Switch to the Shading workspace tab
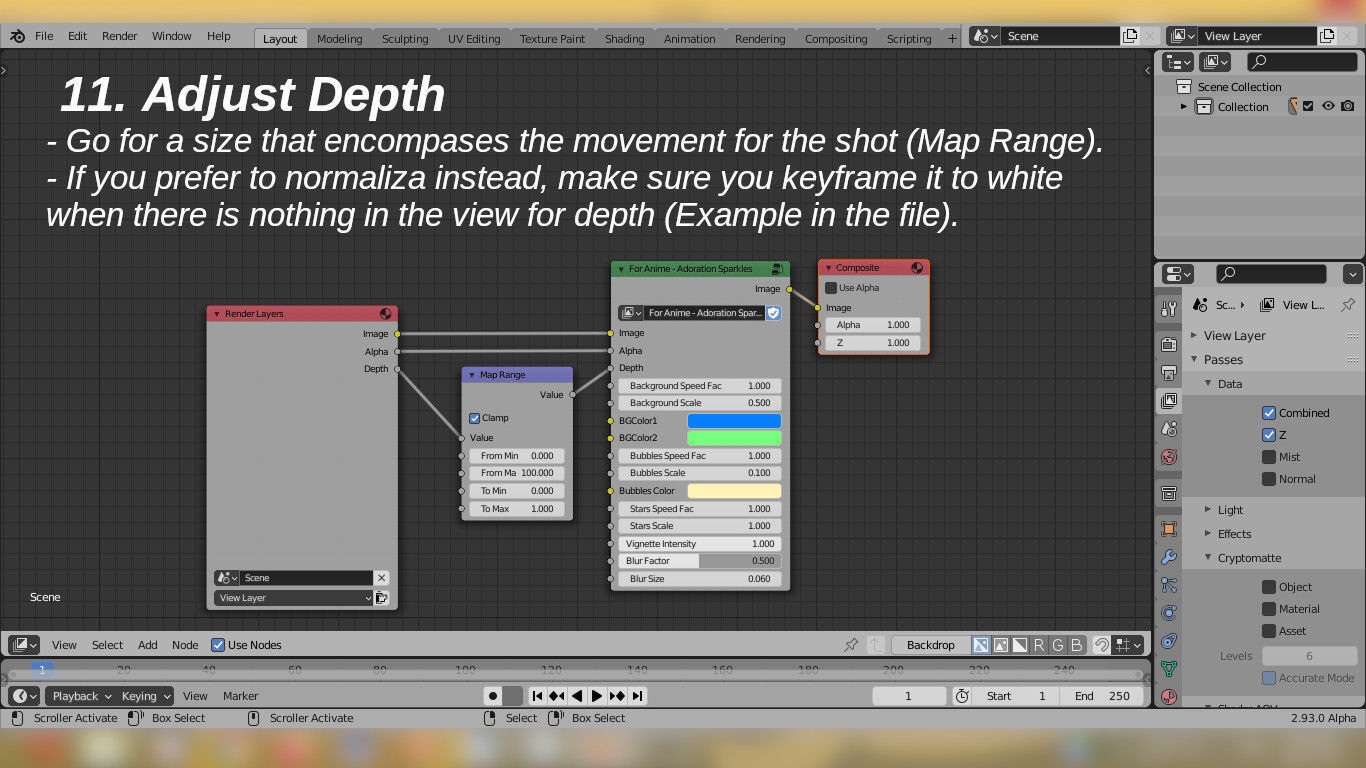Viewport: 1366px width, 768px height. tap(624, 39)
